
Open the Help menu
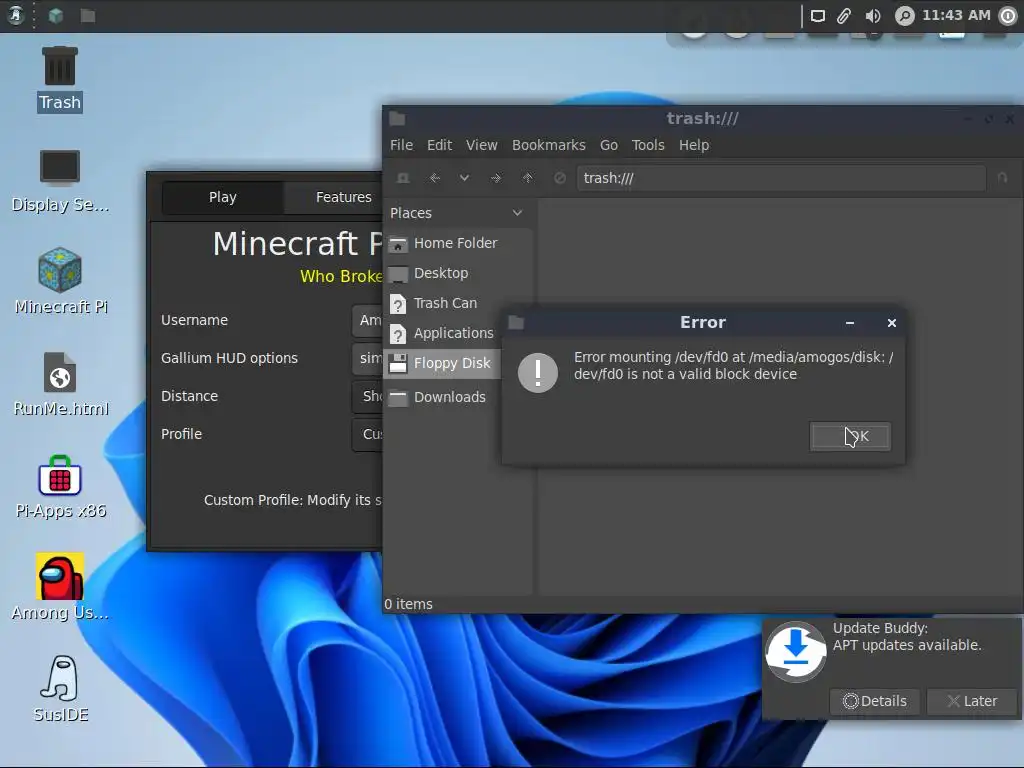694,145
